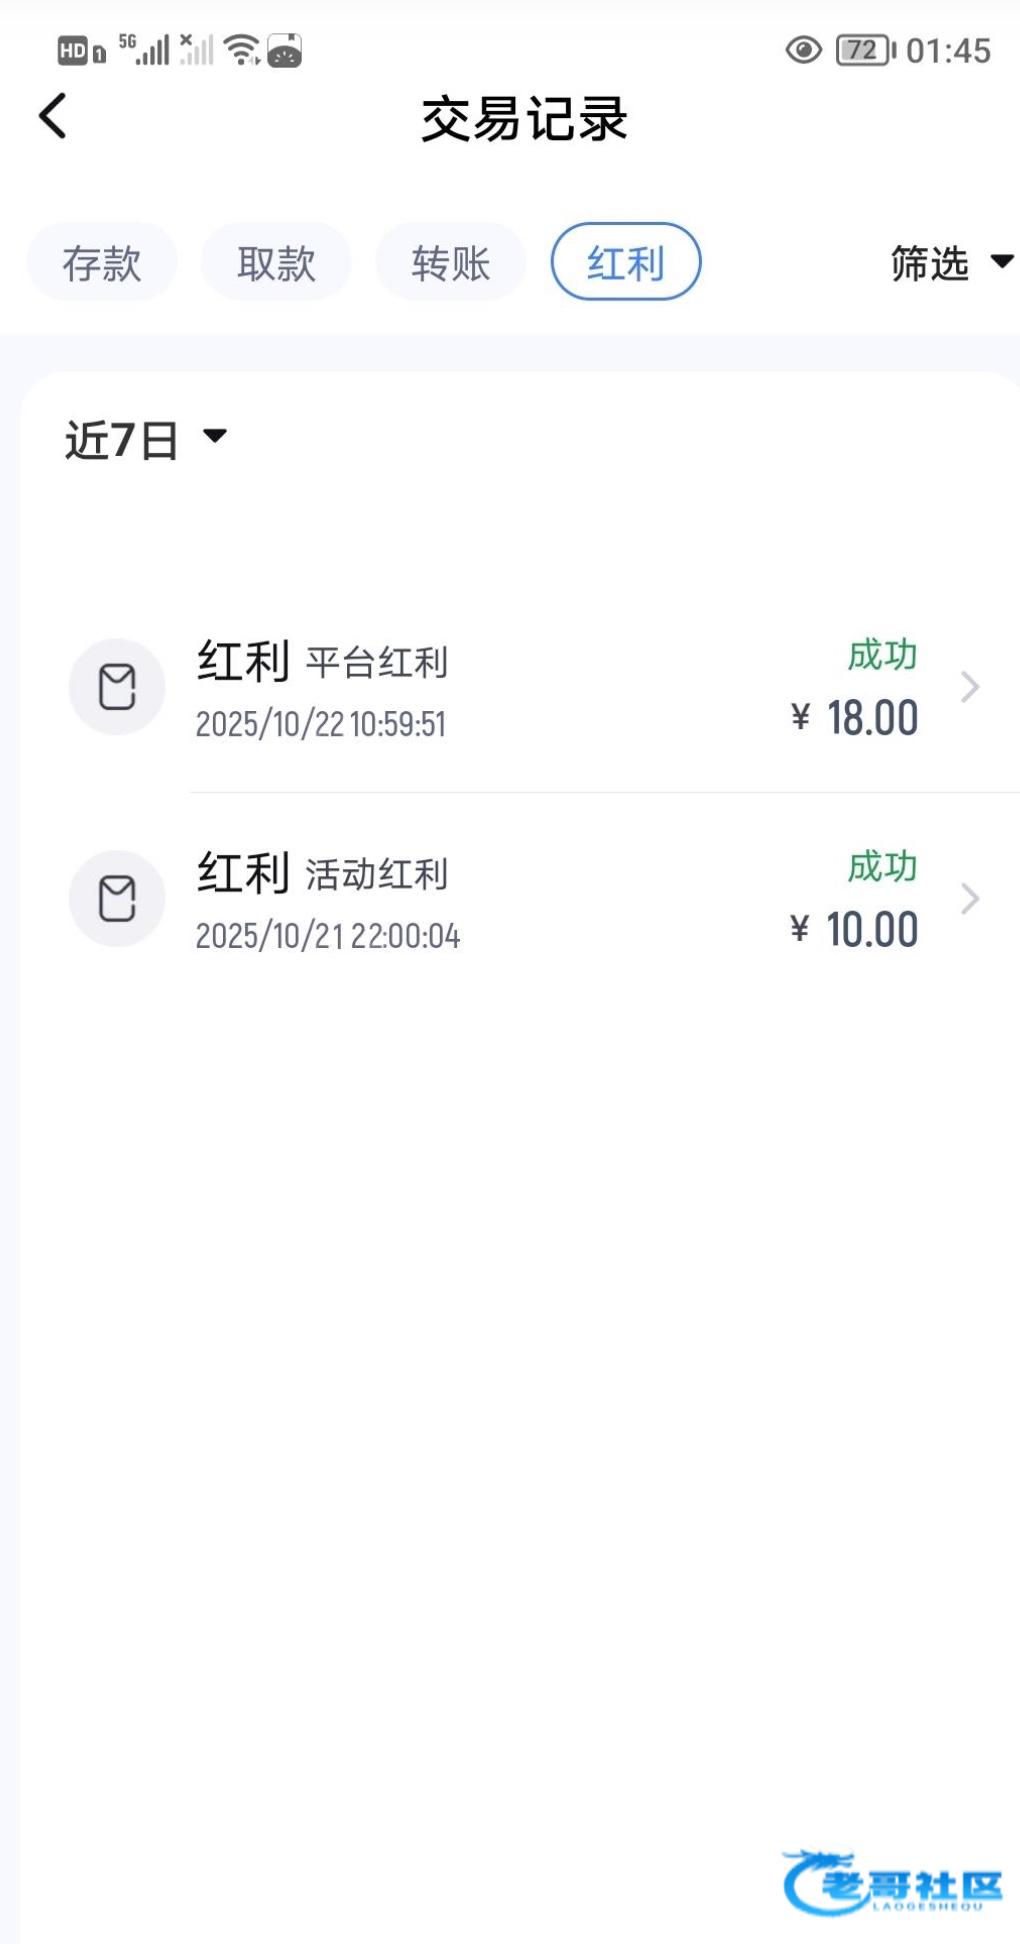Open the 活动红利 transaction record
The width and height of the screenshot is (1020, 1944).
tap(500, 900)
